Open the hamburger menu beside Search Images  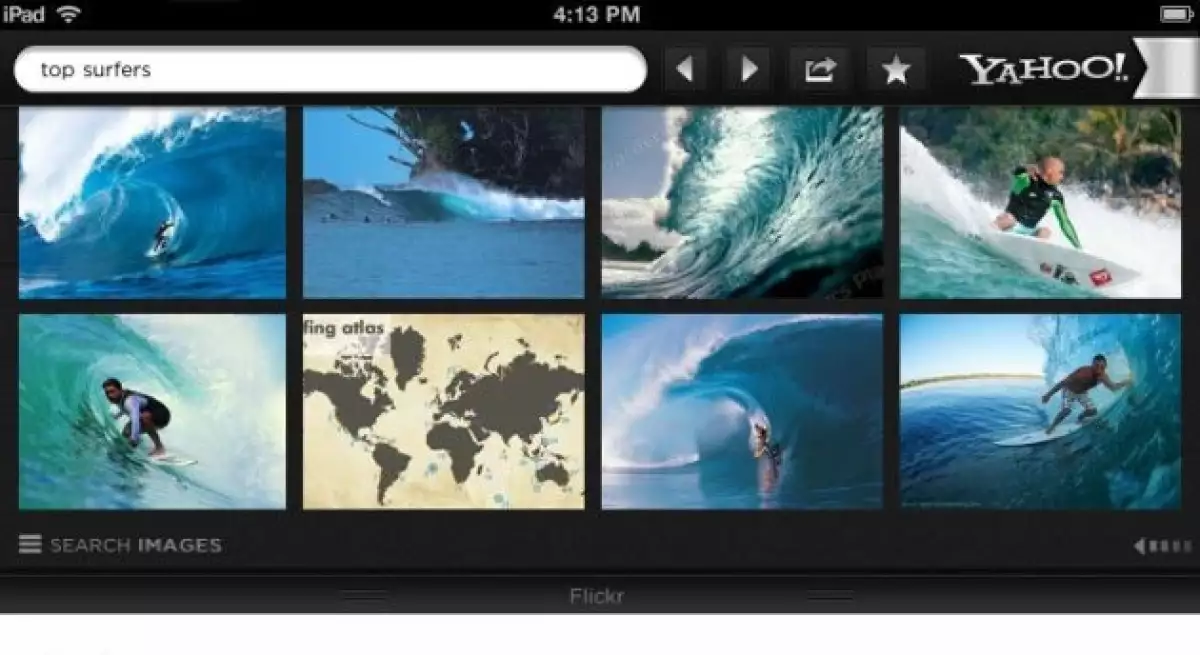pyautogui.click(x=30, y=545)
